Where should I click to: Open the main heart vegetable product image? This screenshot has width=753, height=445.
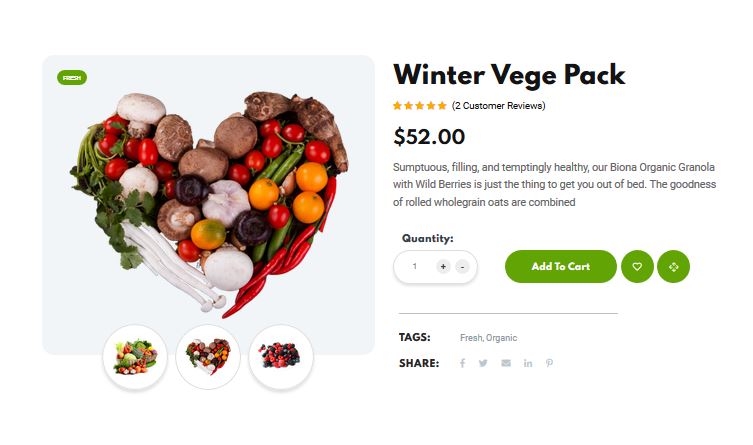point(208,204)
